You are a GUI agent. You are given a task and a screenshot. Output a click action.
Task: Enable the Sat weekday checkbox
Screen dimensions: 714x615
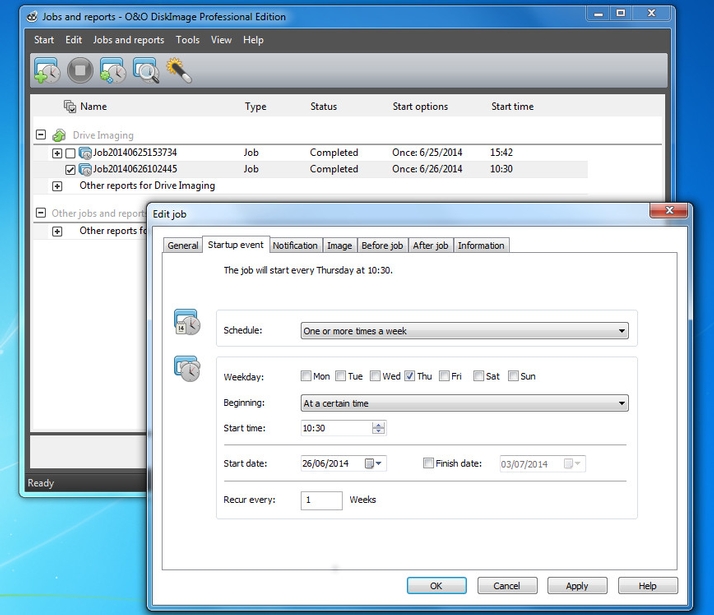[479, 376]
